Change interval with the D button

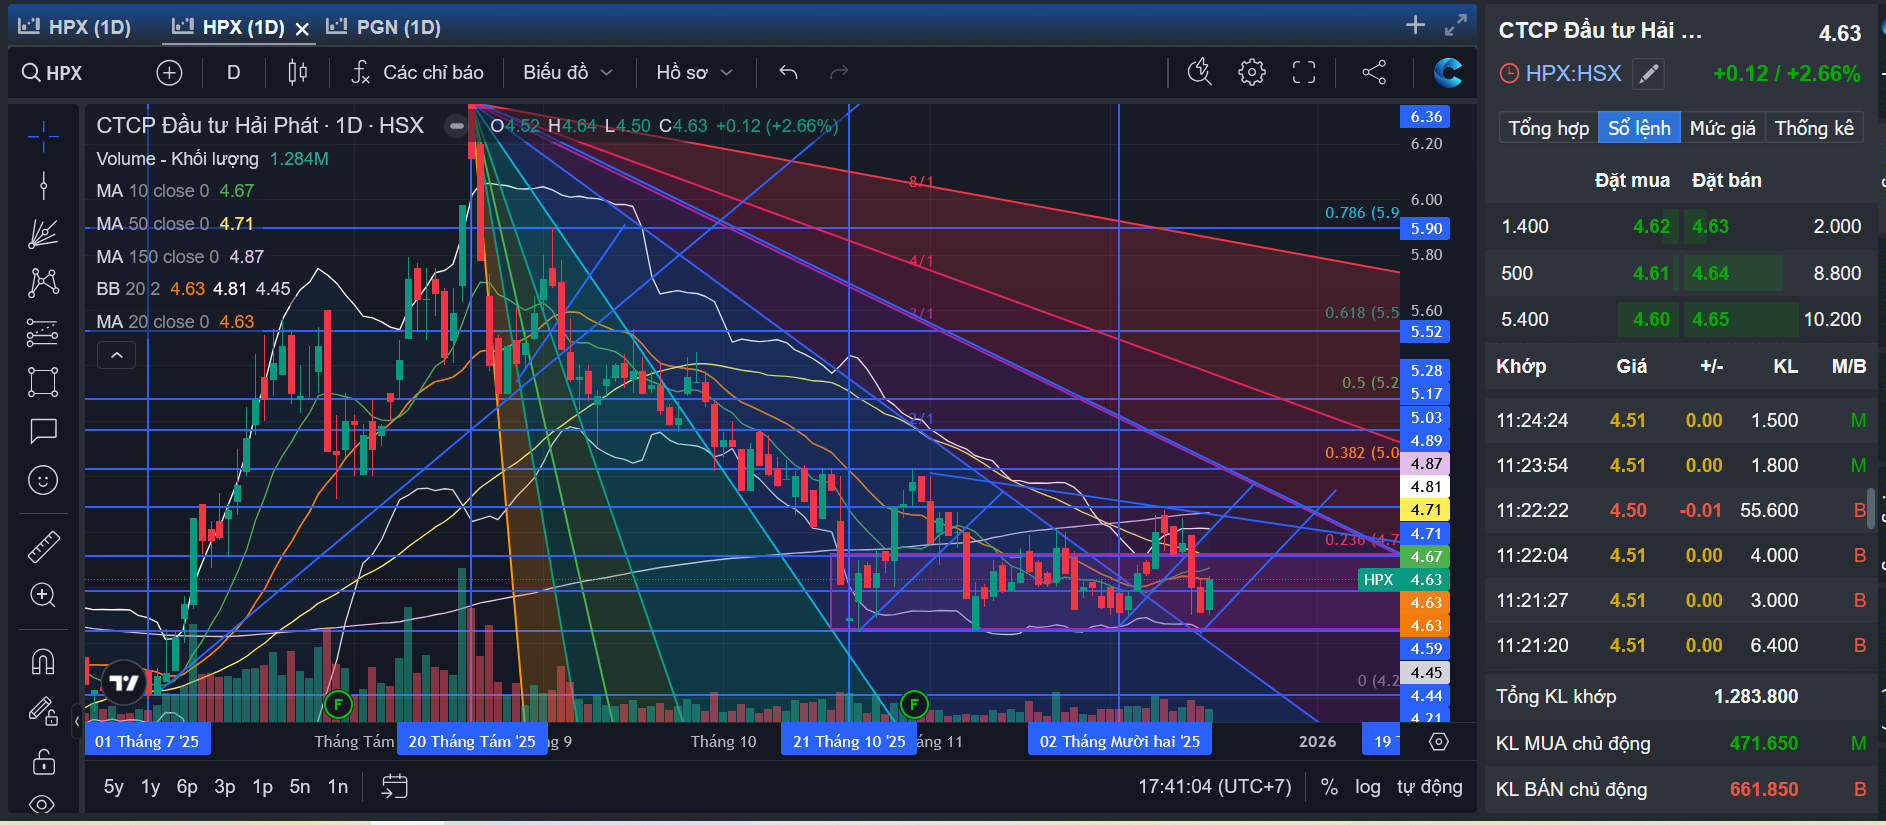pyautogui.click(x=233, y=72)
